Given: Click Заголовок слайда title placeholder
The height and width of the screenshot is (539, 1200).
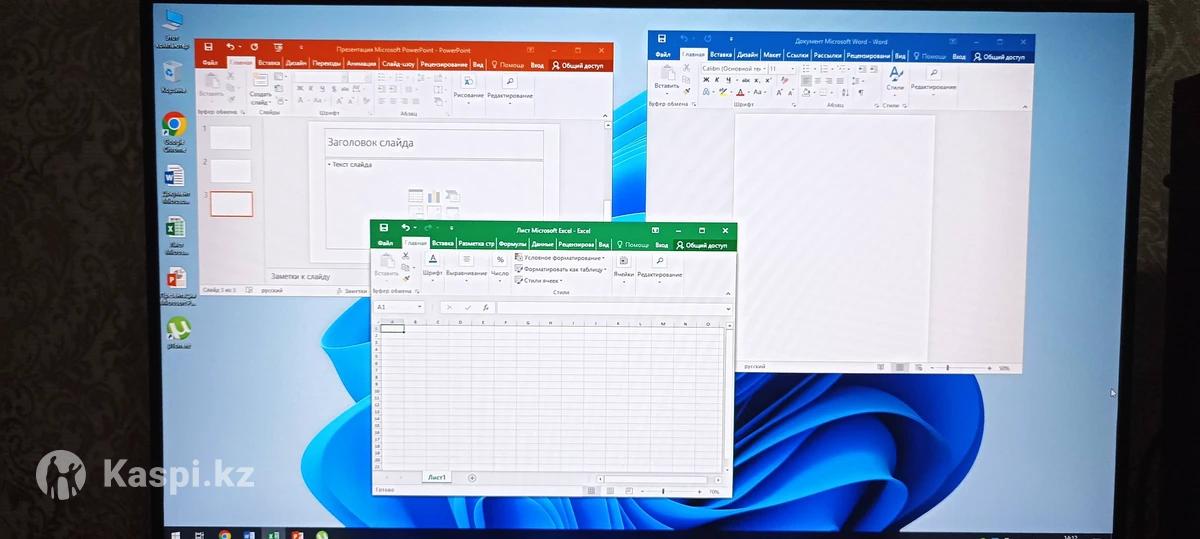Looking at the screenshot, I should click(434, 143).
